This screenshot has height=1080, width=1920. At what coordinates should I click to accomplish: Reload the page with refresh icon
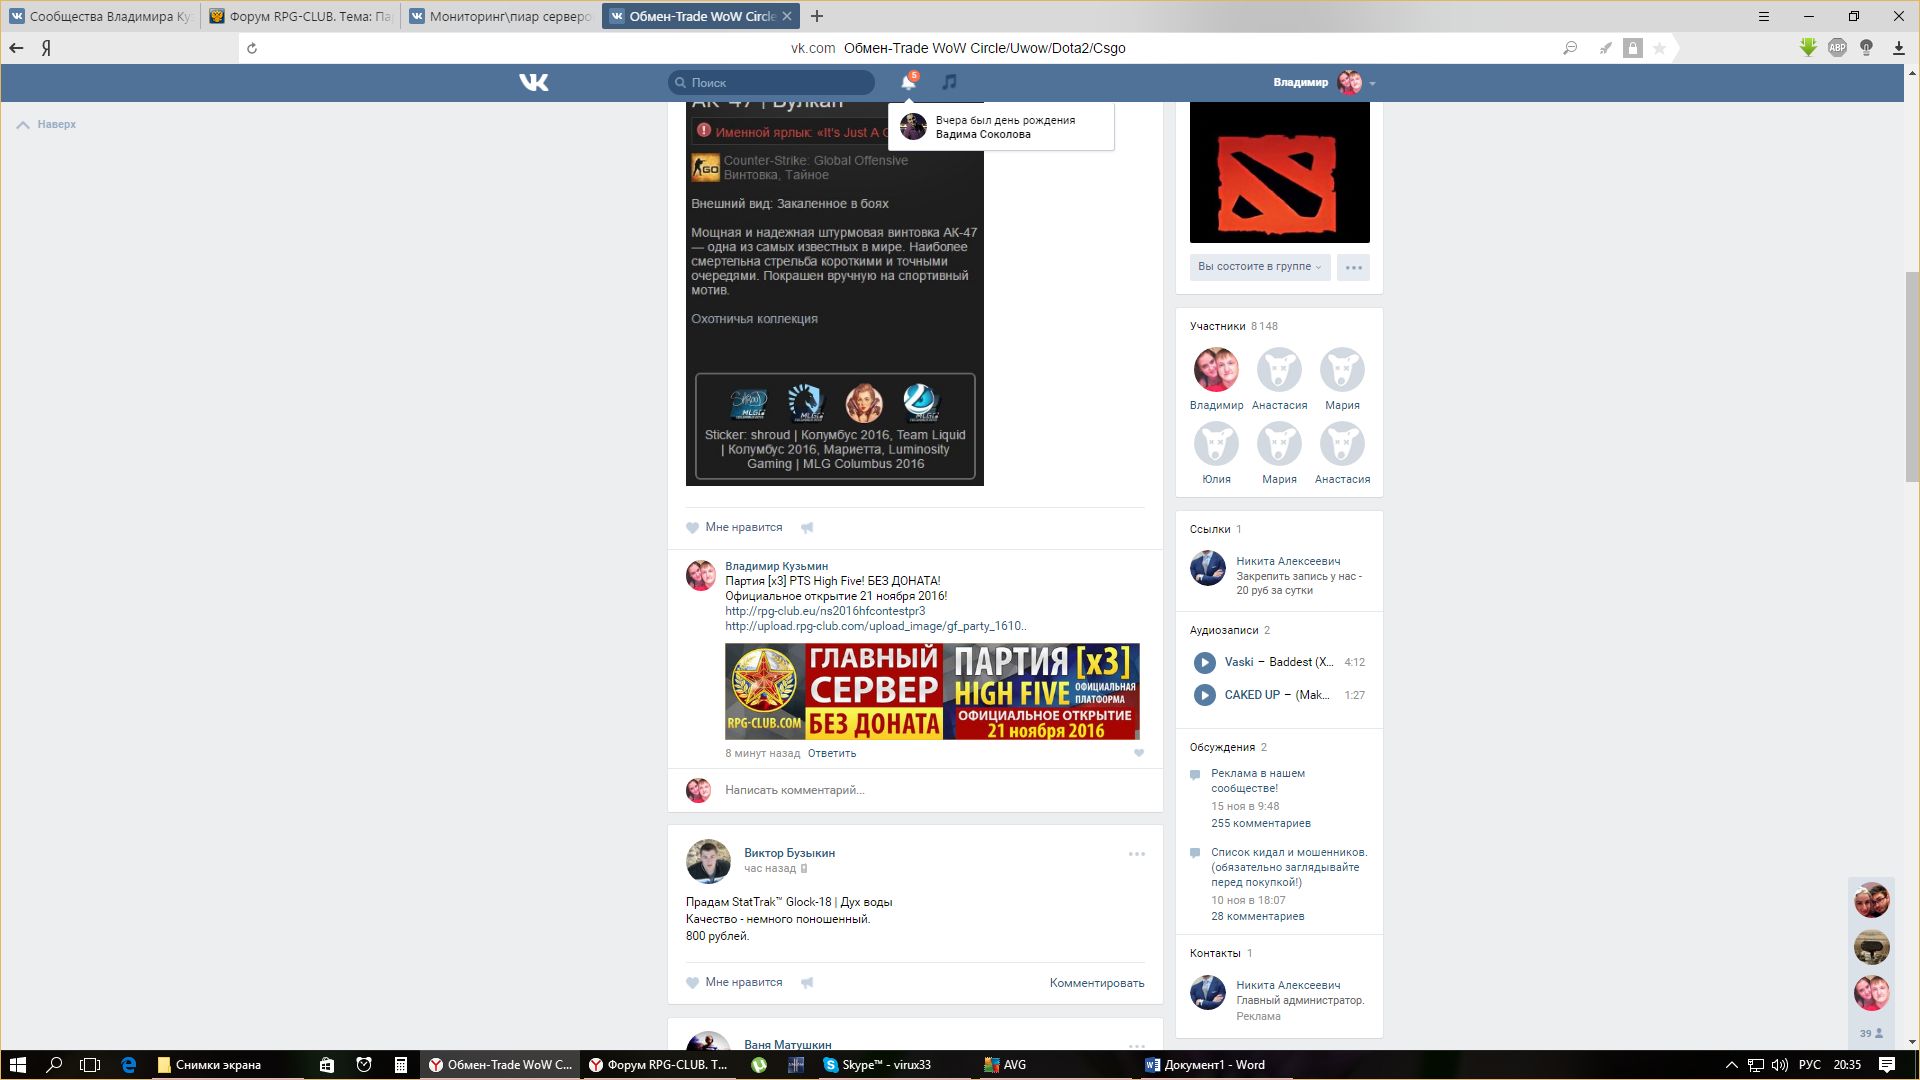point(252,48)
